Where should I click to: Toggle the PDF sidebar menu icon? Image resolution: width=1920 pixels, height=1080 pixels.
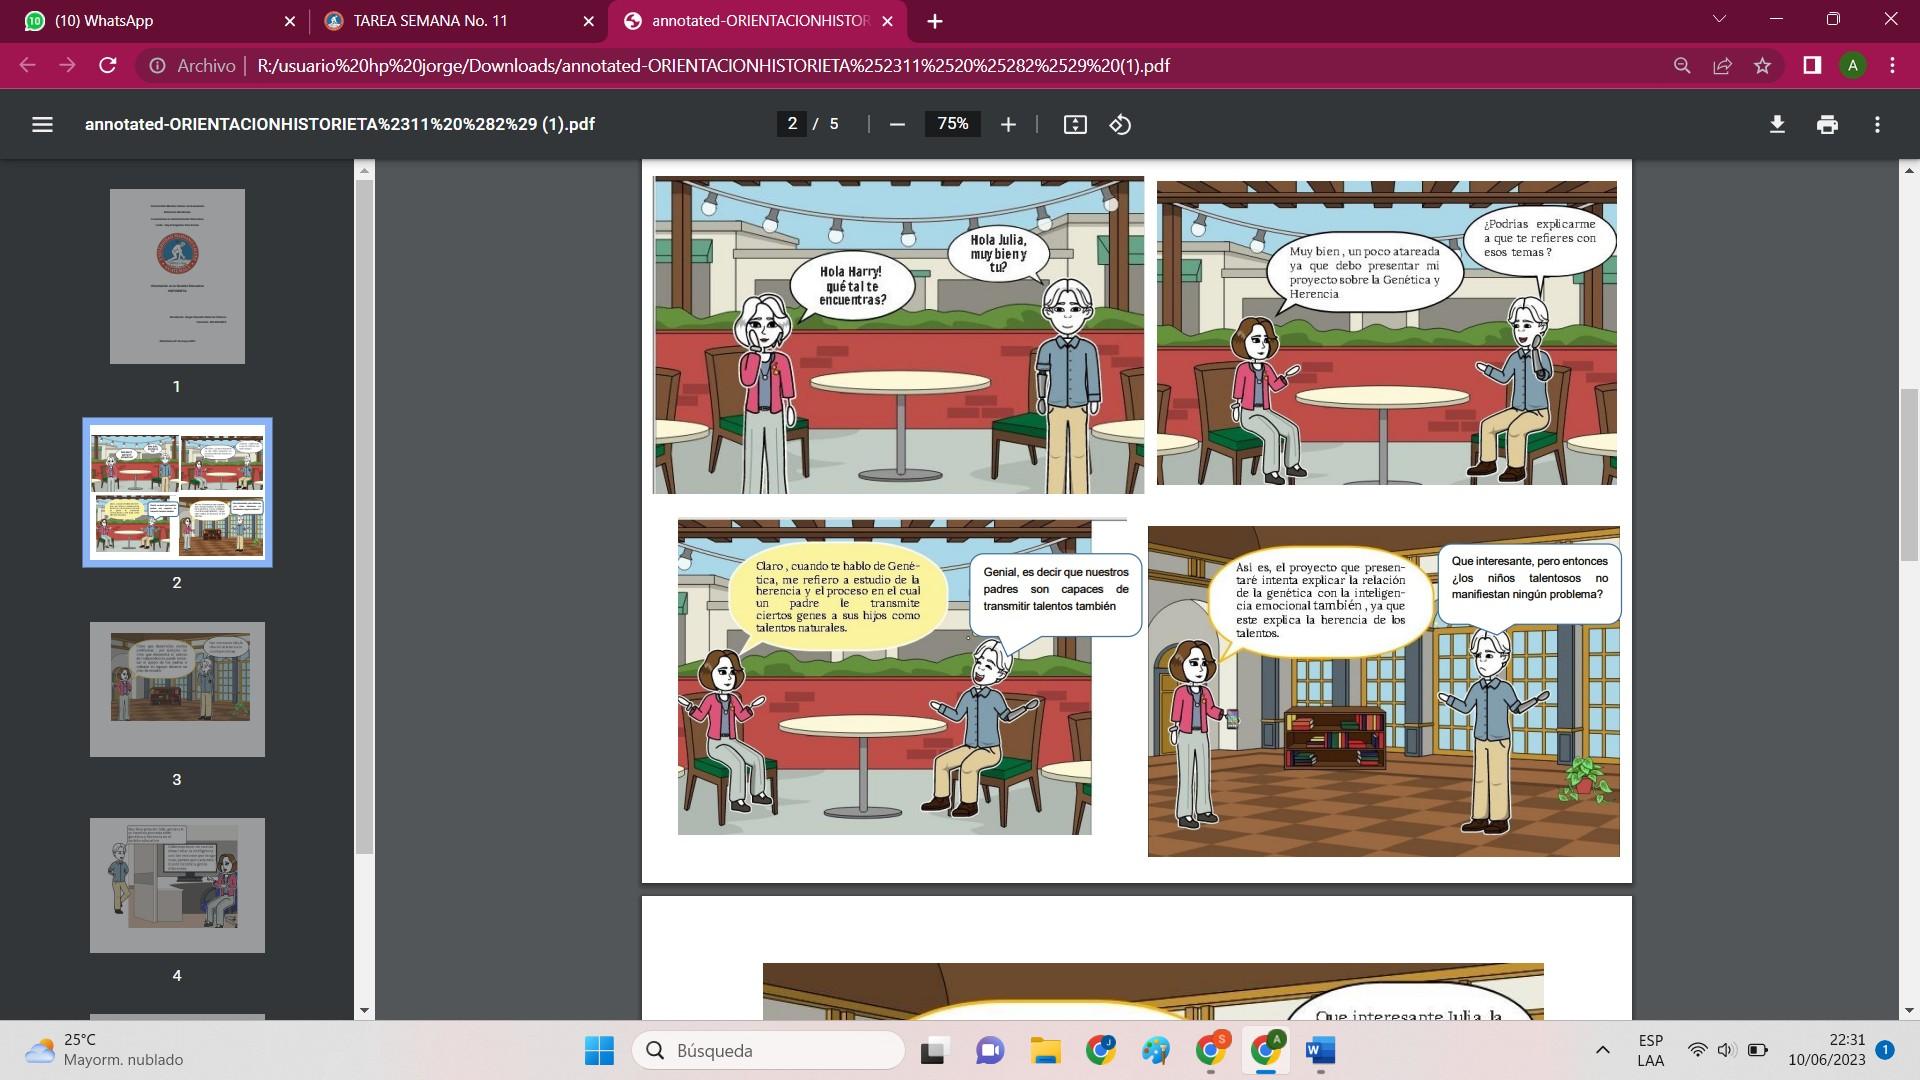(42, 125)
